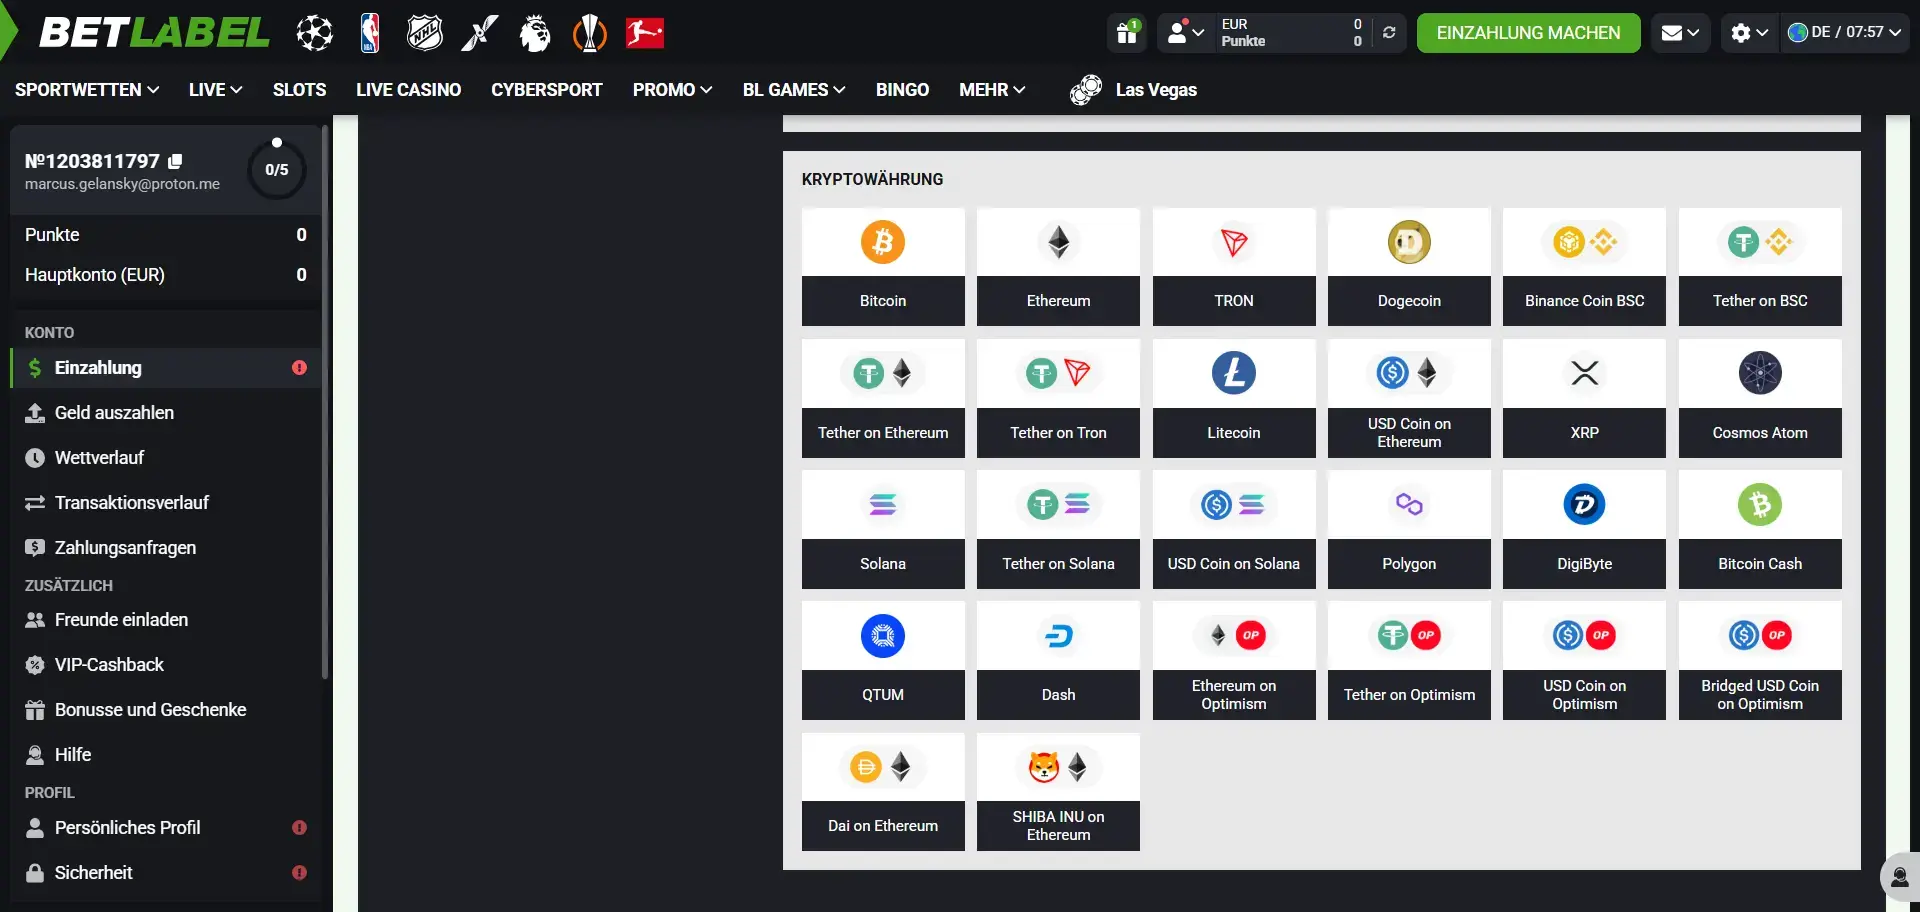This screenshot has width=1920, height=912.
Task: Choose Solana for deposit
Action: coord(883,529)
